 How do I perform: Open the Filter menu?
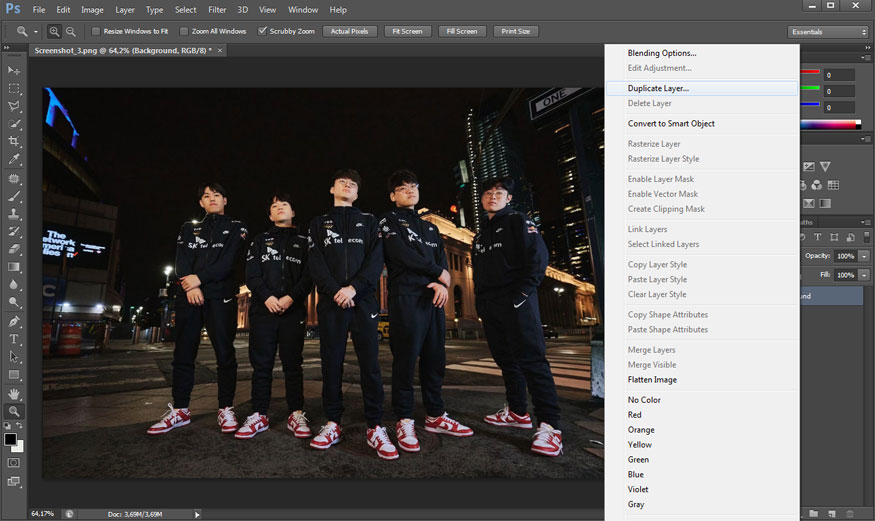(x=217, y=9)
